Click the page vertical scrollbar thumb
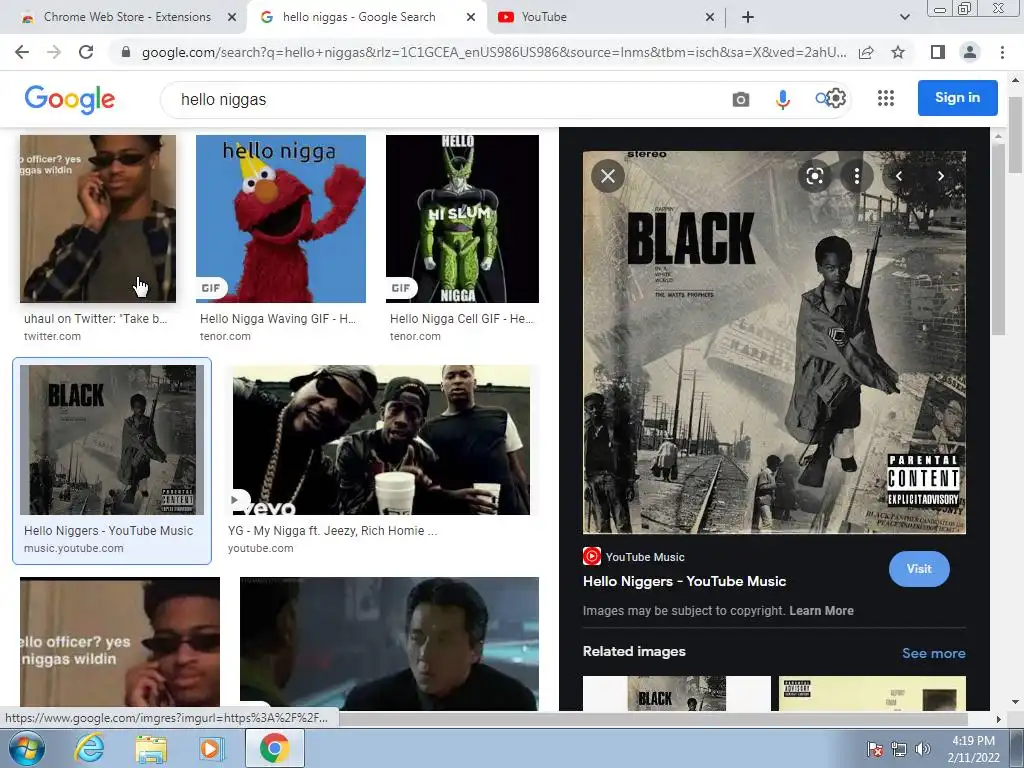Viewport: 1024px width, 768px height. coord(1015,135)
